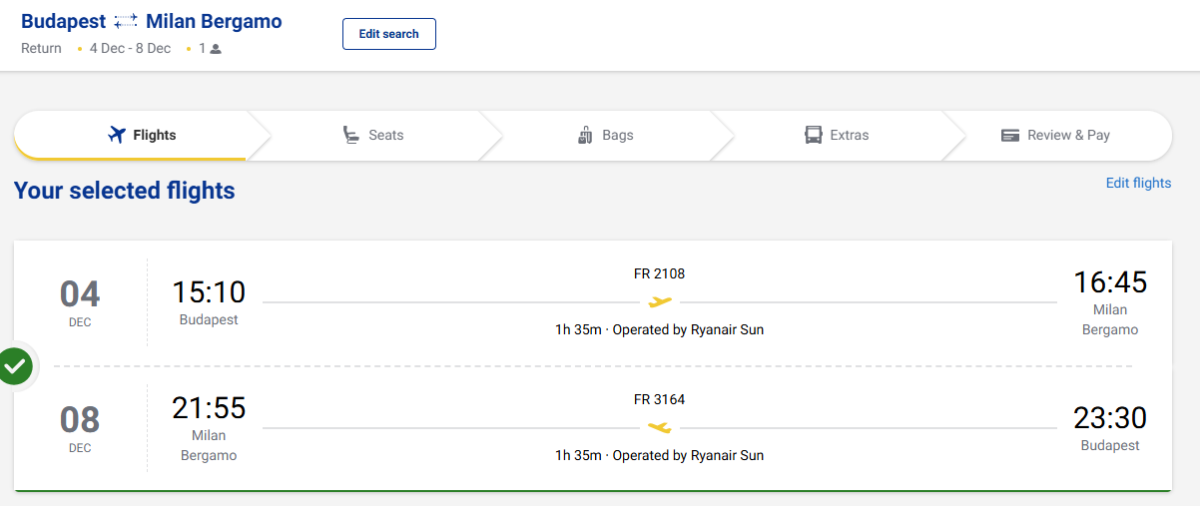Click the bus icon in Extras step

tap(813, 135)
